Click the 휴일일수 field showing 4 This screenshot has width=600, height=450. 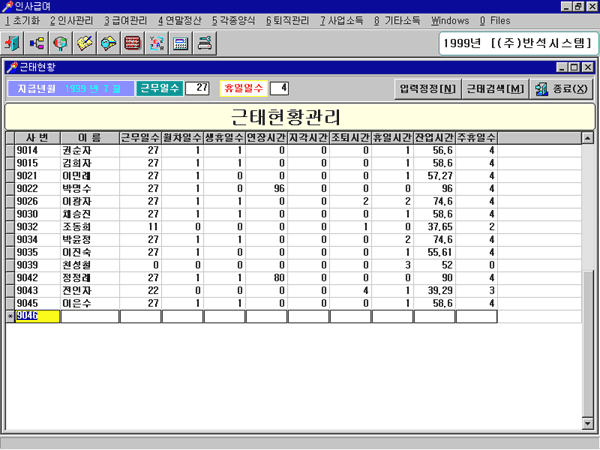tap(279, 89)
